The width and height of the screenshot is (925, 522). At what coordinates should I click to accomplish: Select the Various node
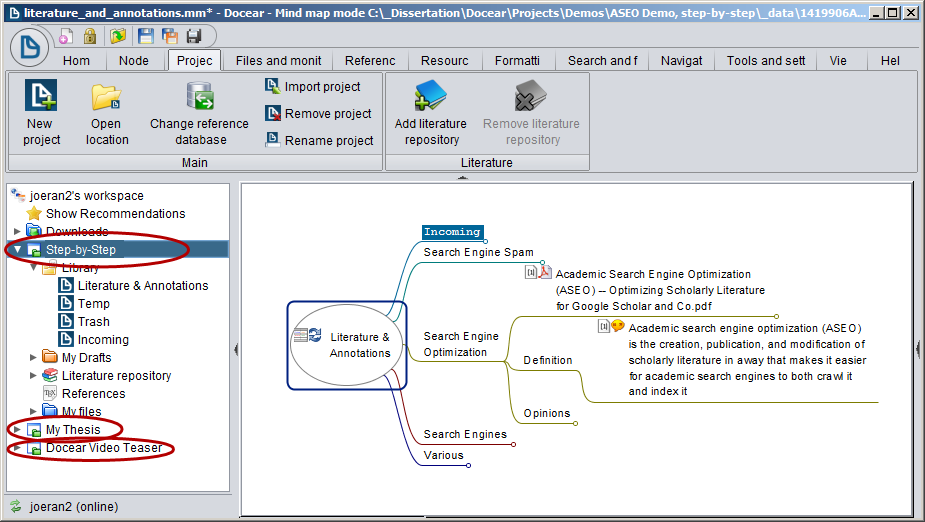[x=443, y=455]
